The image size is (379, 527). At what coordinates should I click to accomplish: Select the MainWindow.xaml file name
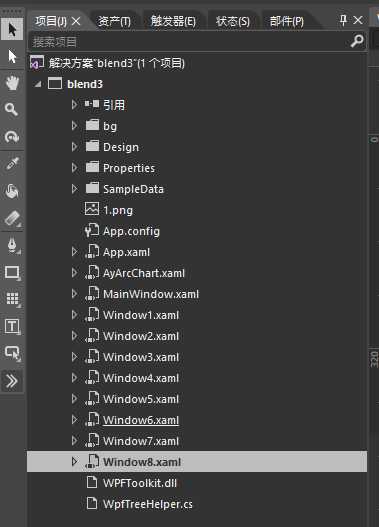point(151,294)
